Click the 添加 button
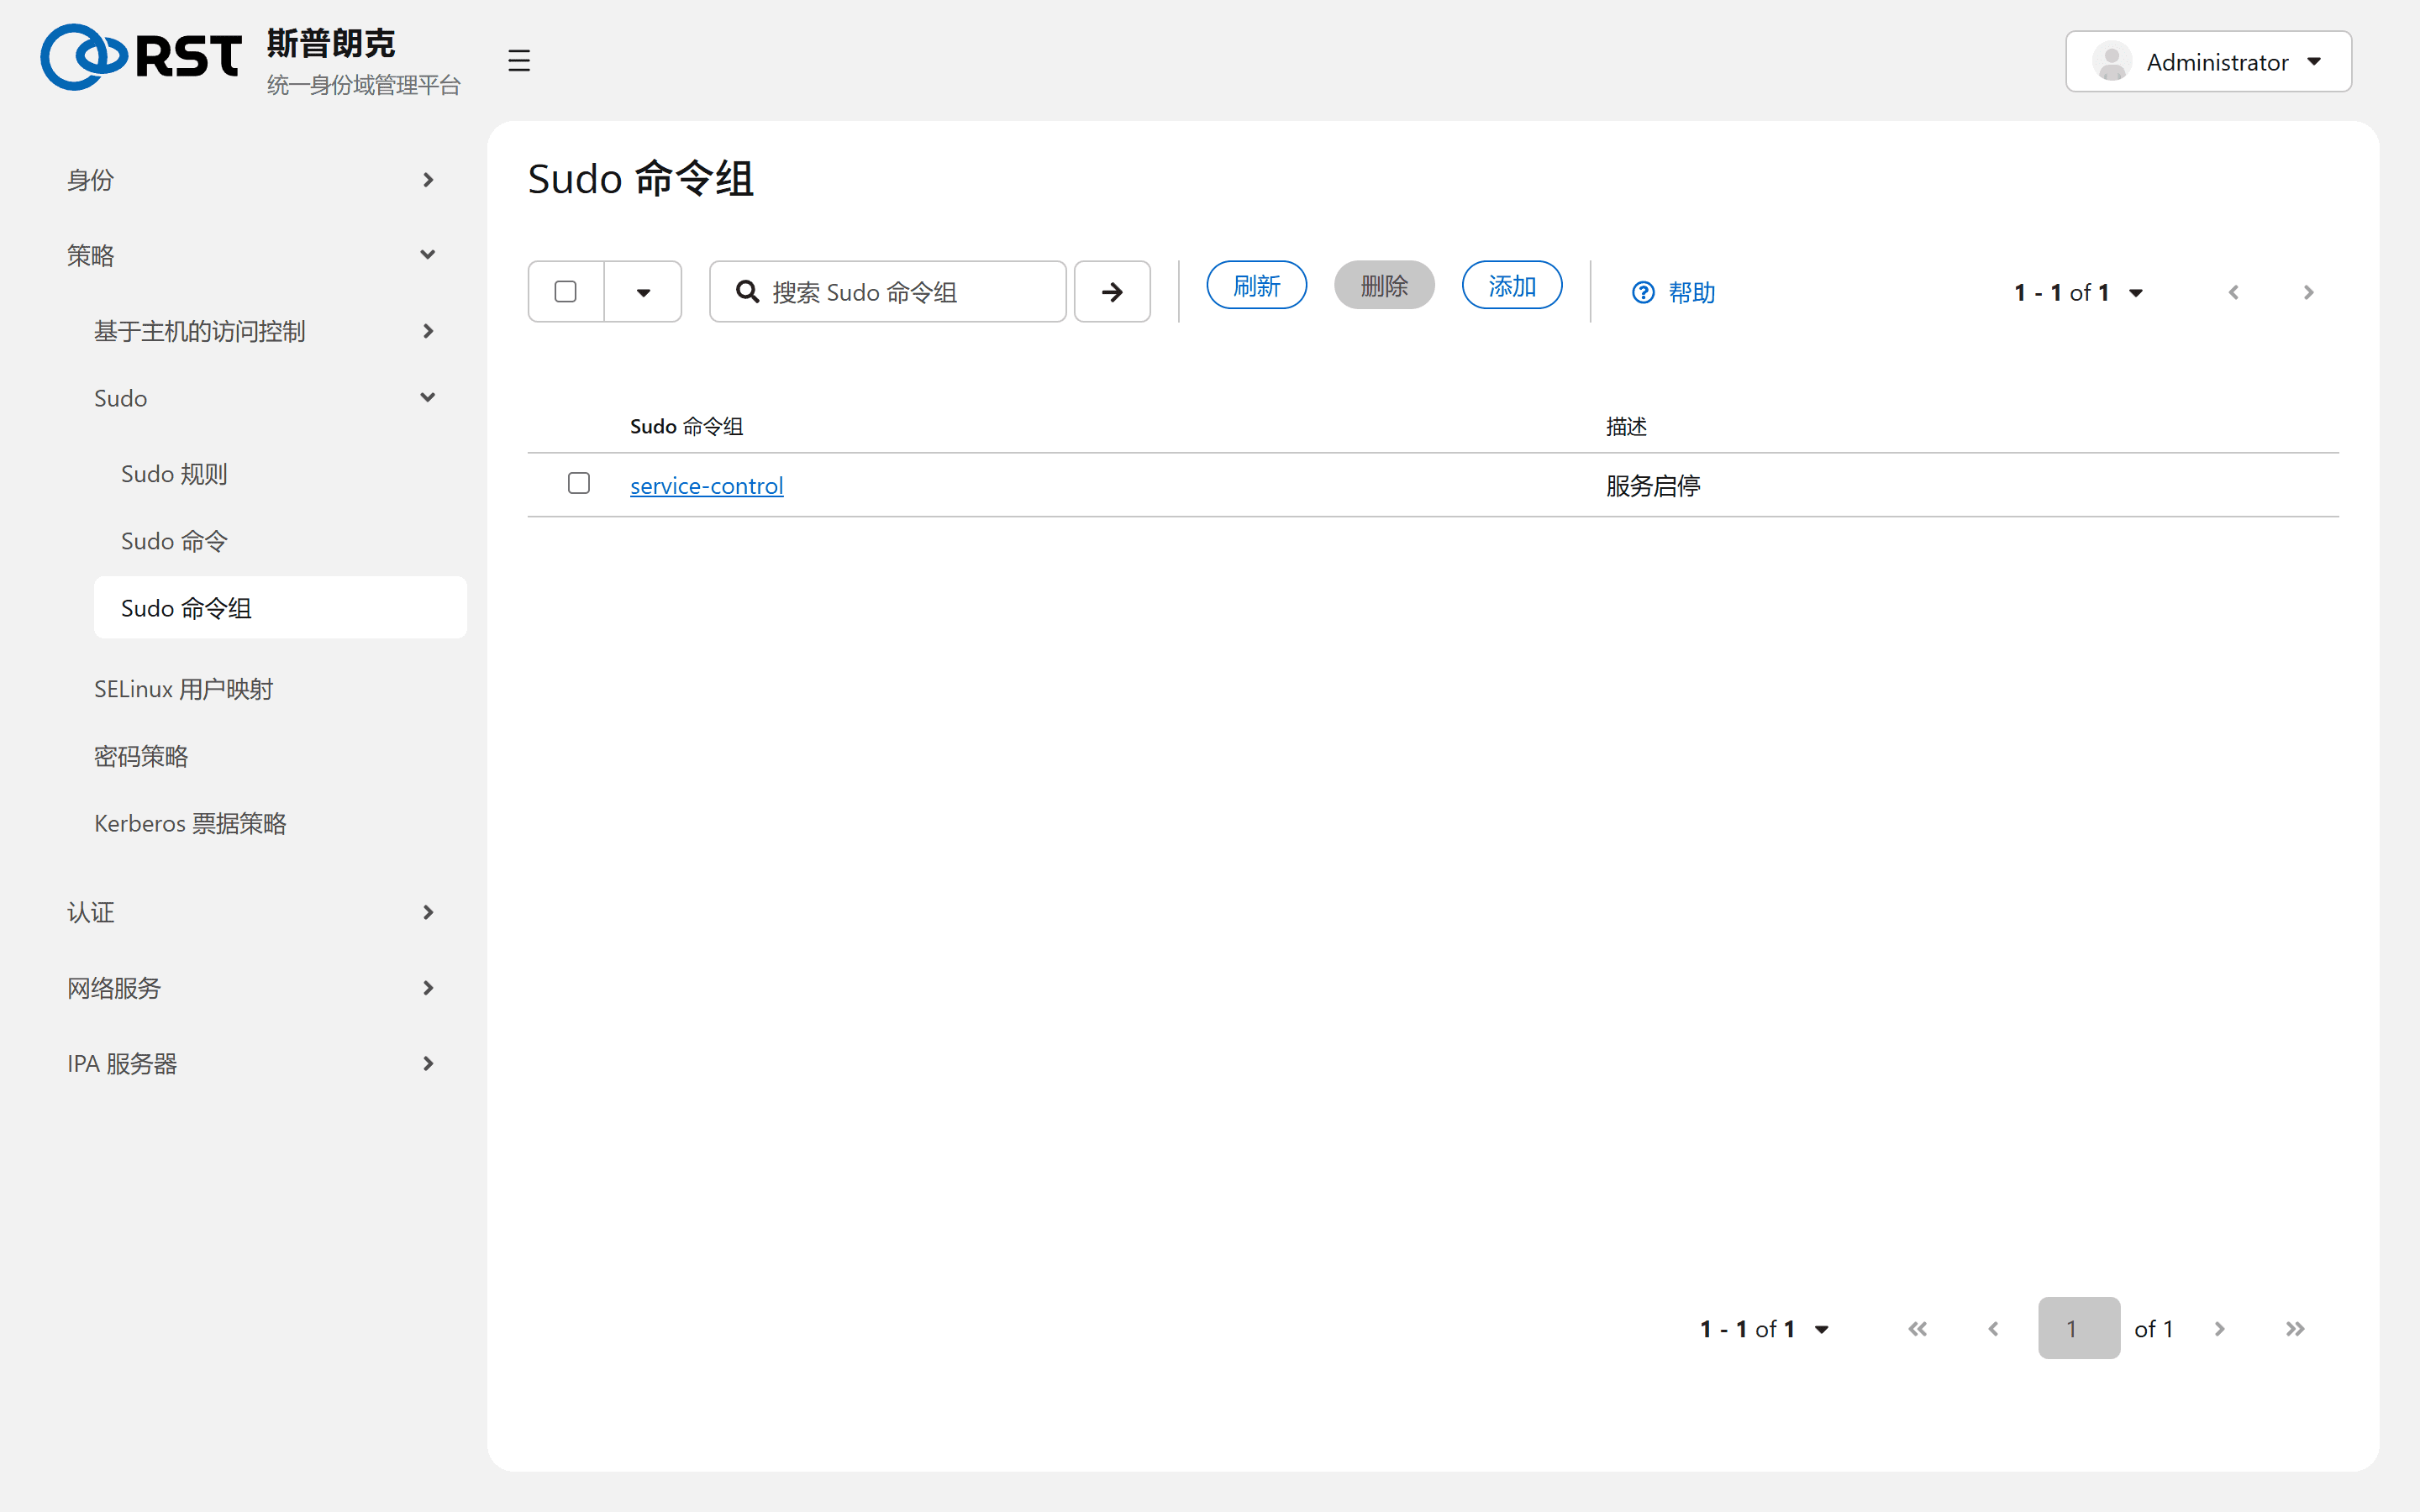 pyautogui.click(x=1512, y=285)
